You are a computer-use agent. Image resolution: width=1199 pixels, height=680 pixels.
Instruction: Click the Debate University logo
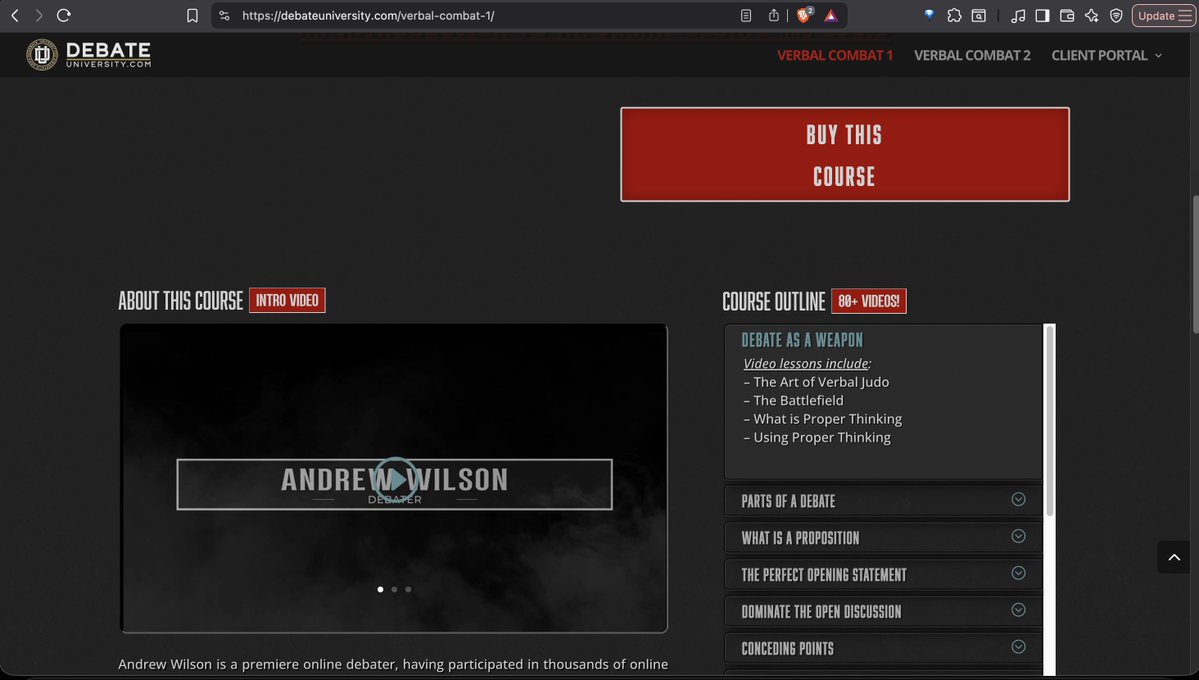pos(89,54)
